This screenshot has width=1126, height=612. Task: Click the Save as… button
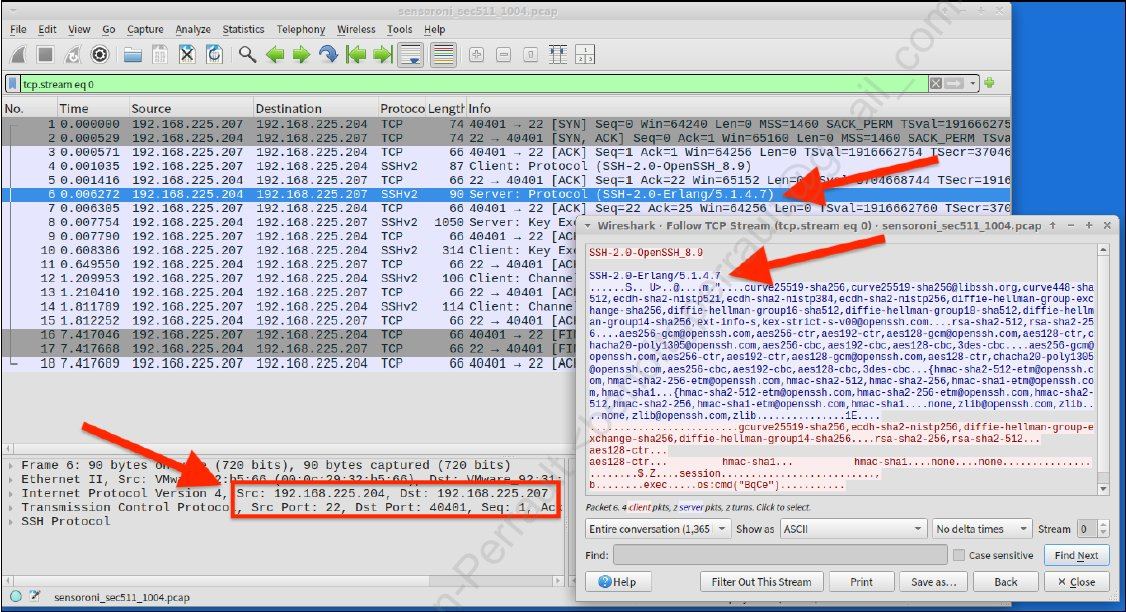934,582
